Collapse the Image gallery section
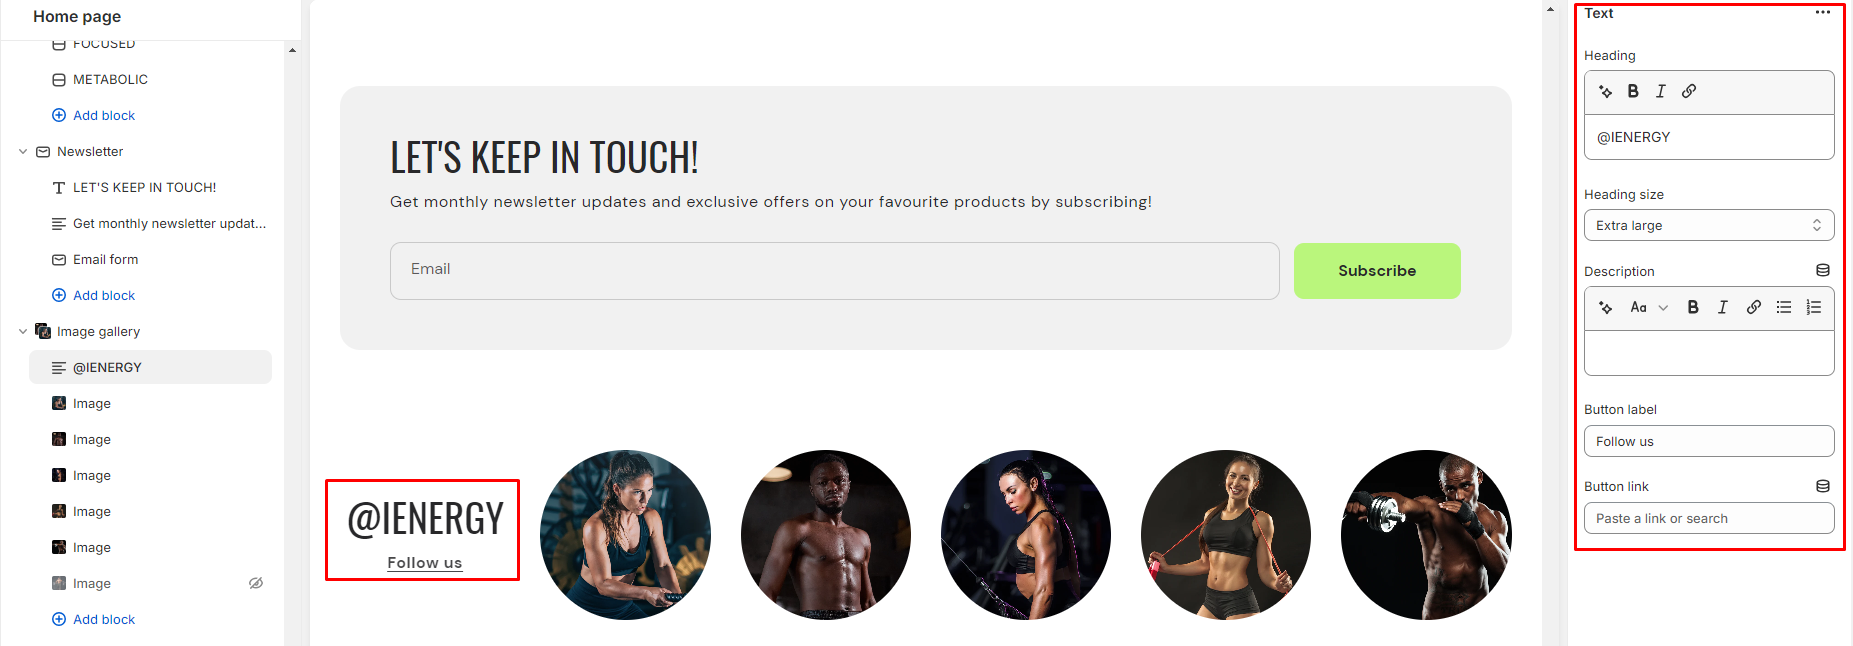 click(23, 332)
